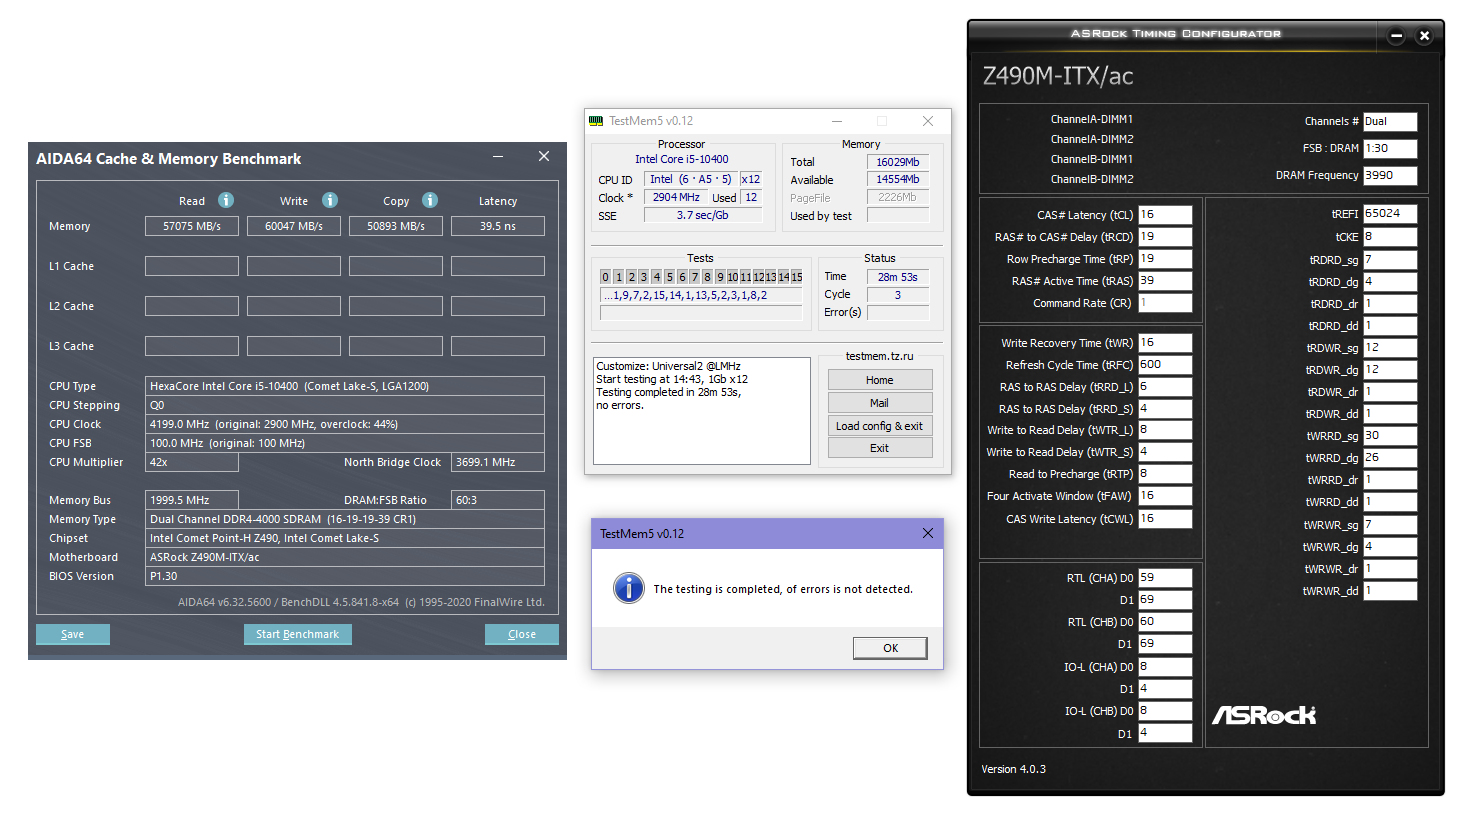Viewport: 1477px width, 817px height.
Task: Click the Memory Latency result 39.5 ns
Action: (498, 226)
